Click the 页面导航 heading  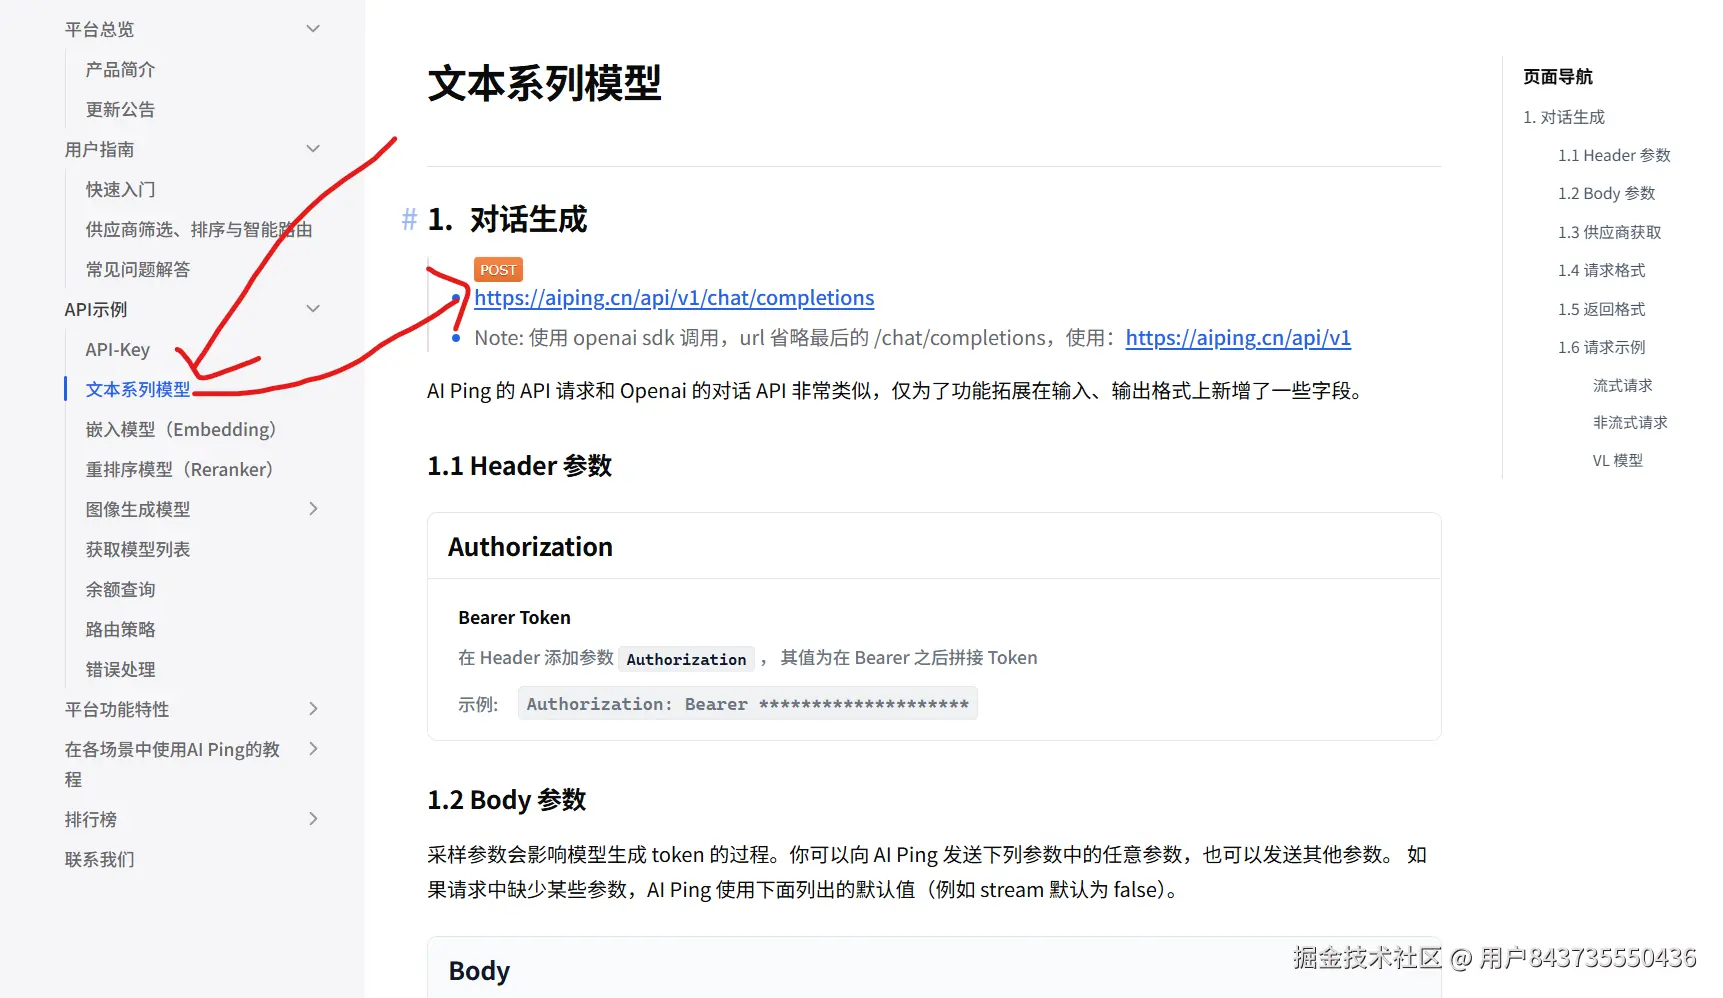pyautogui.click(x=1557, y=77)
